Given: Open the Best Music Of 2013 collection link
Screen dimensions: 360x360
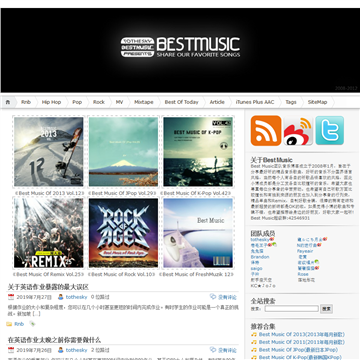Looking at the screenshot, I should (302, 334).
